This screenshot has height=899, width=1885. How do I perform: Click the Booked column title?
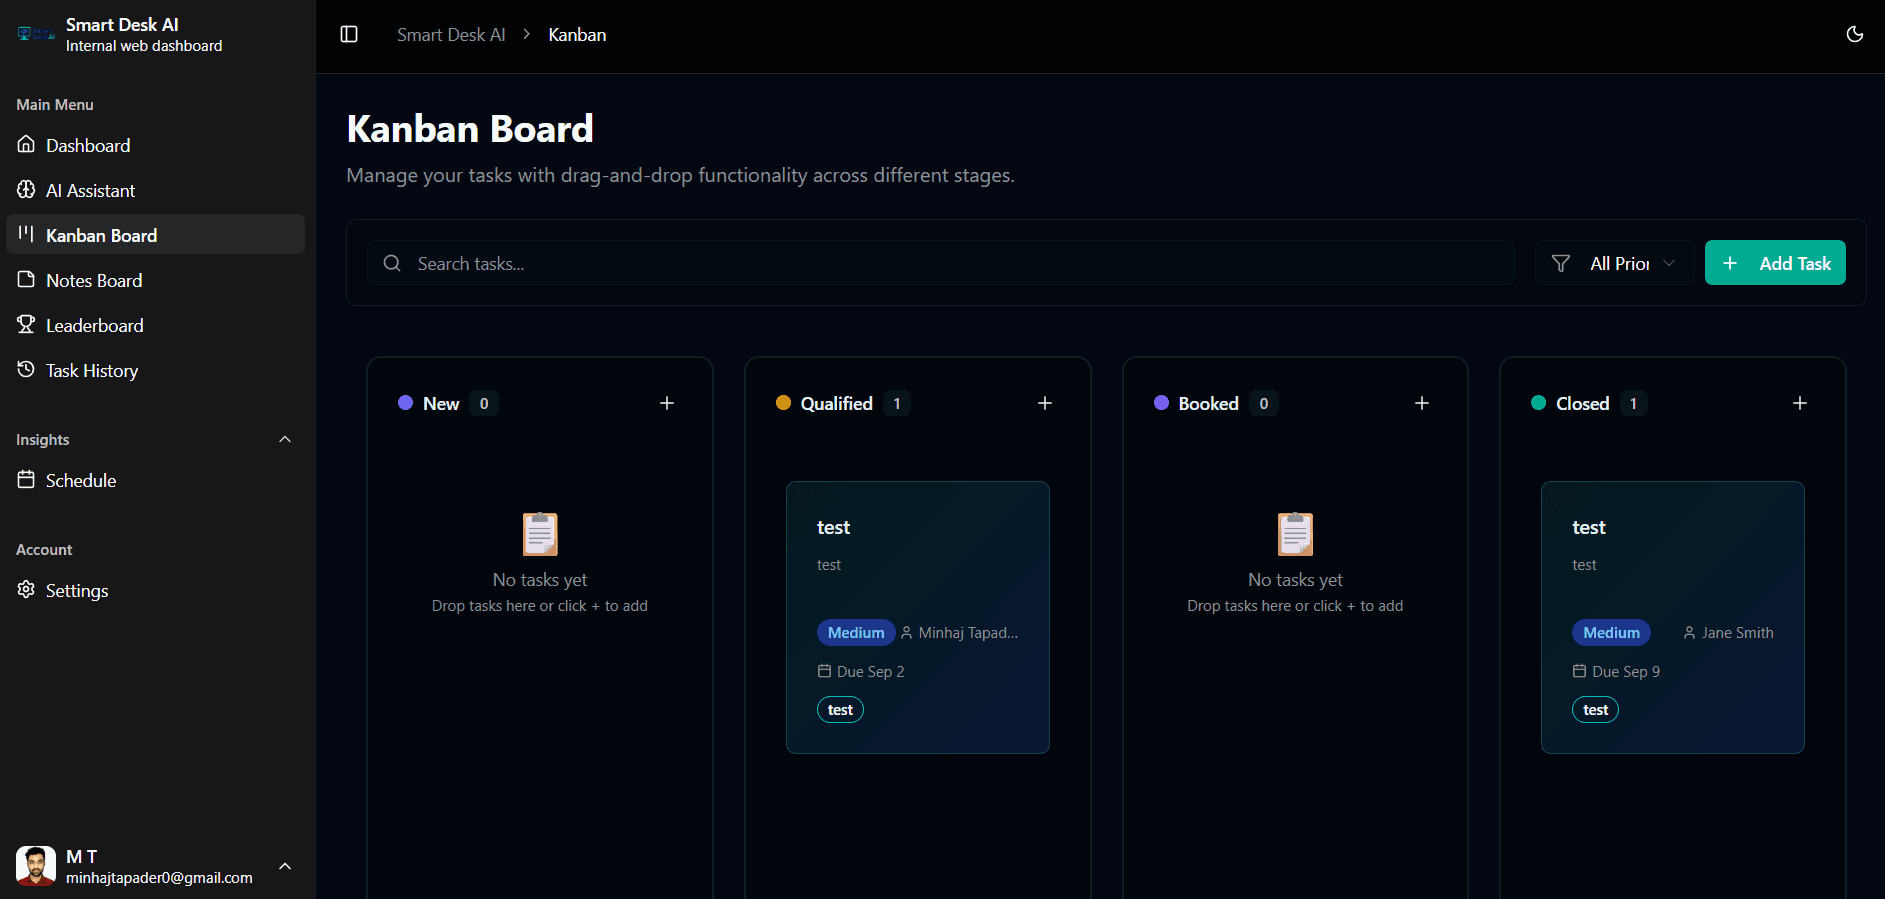[1208, 403]
